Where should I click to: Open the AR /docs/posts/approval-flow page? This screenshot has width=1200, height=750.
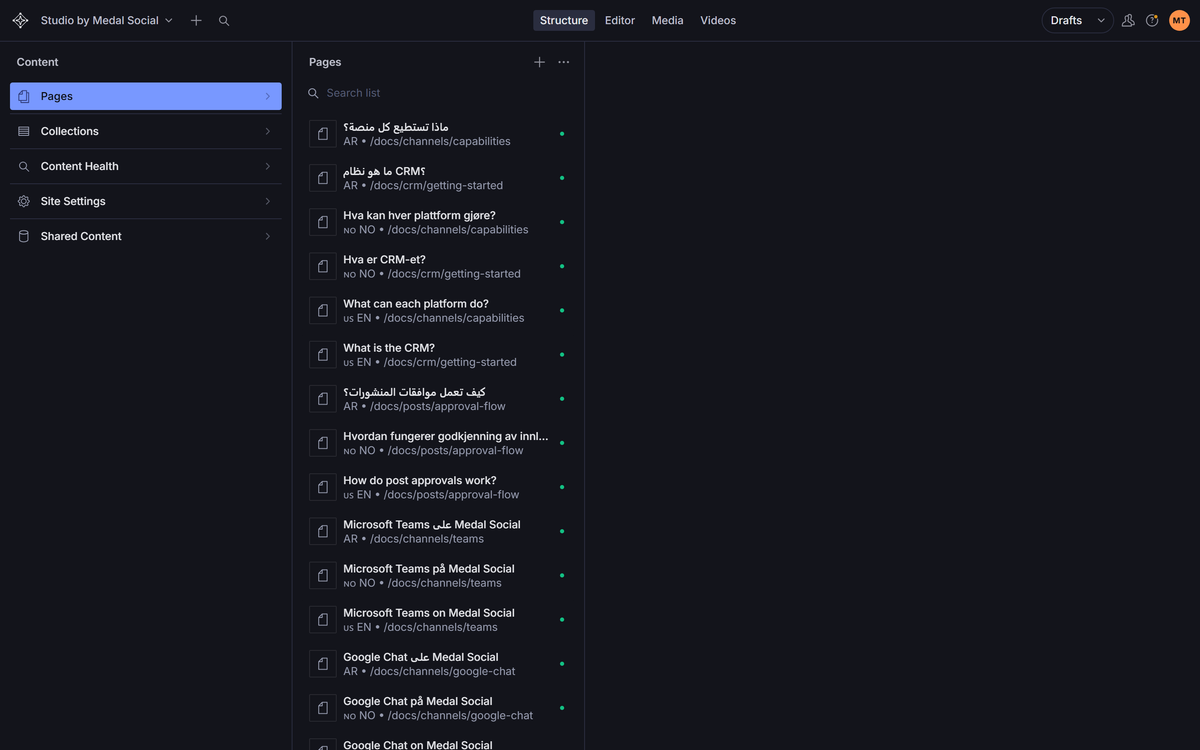(x=438, y=399)
